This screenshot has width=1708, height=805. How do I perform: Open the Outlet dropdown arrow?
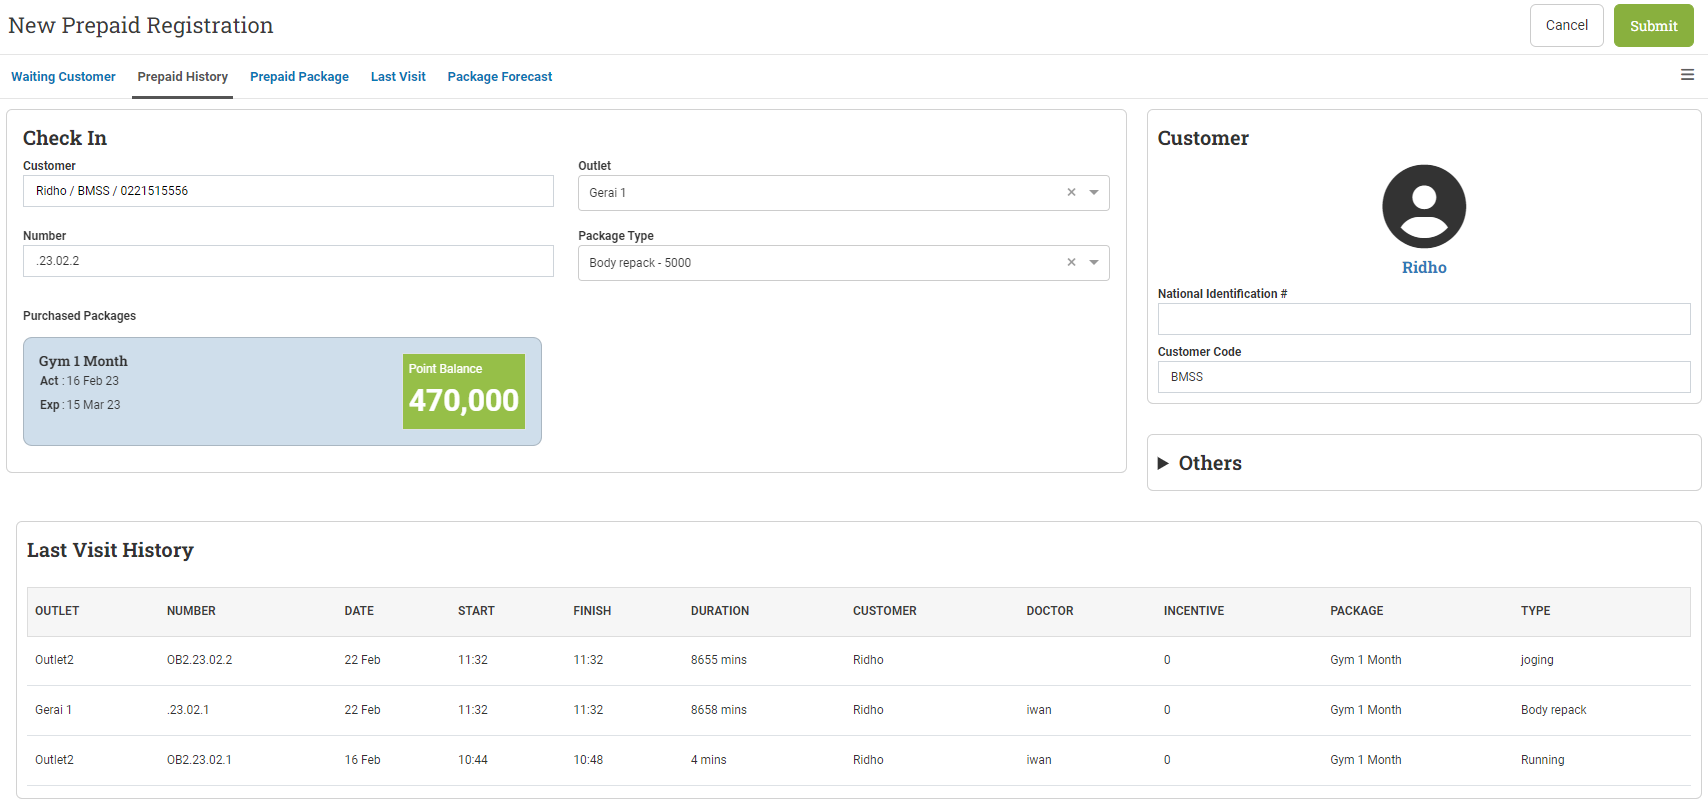tap(1094, 193)
